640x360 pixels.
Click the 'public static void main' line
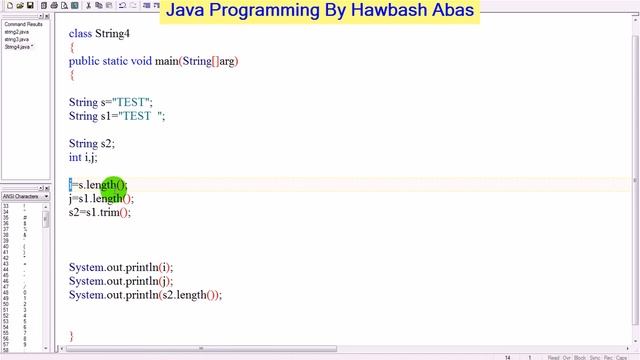[x=153, y=61]
